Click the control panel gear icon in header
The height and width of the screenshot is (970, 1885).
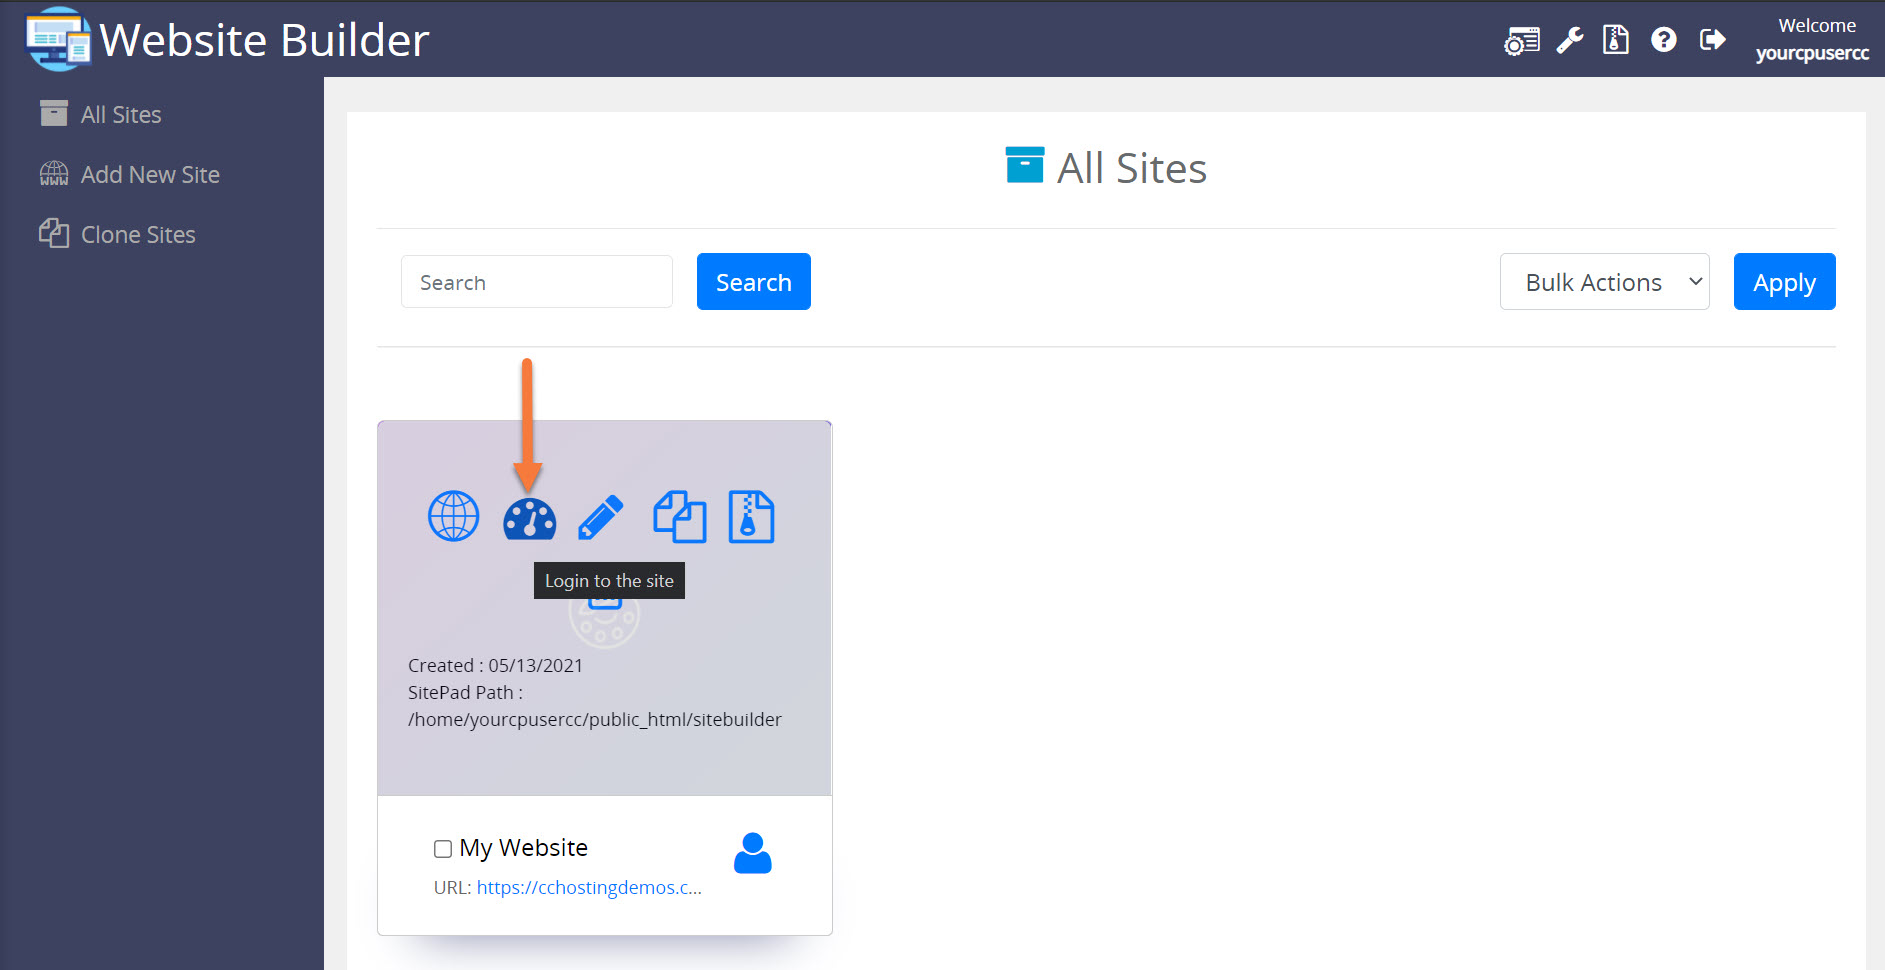1521,41
